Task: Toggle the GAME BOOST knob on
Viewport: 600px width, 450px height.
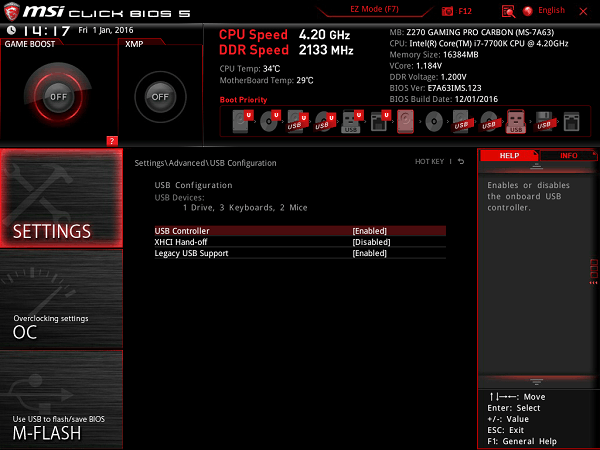Action: (x=58, y=96)
